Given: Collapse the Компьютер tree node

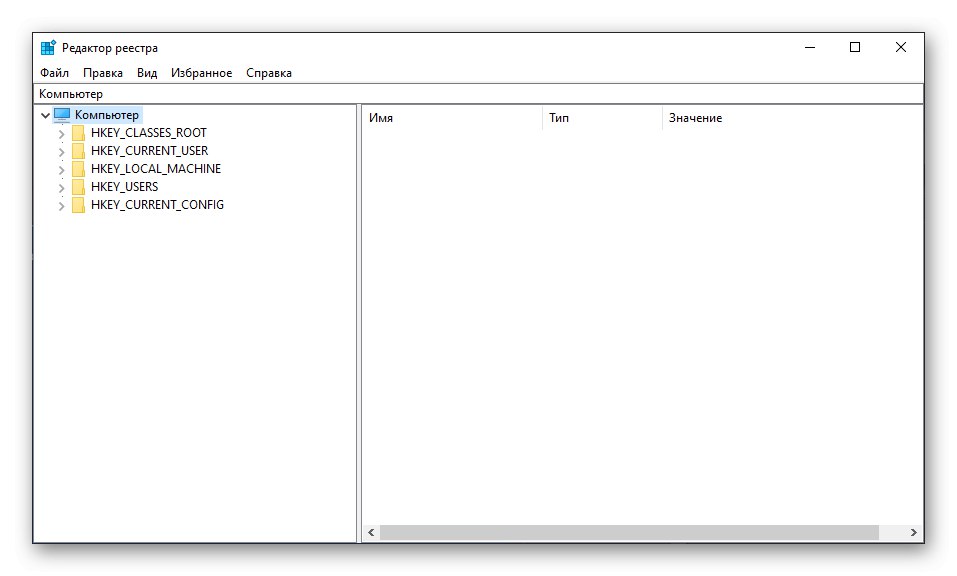Looking at the screenshot, I should point(45,115).
